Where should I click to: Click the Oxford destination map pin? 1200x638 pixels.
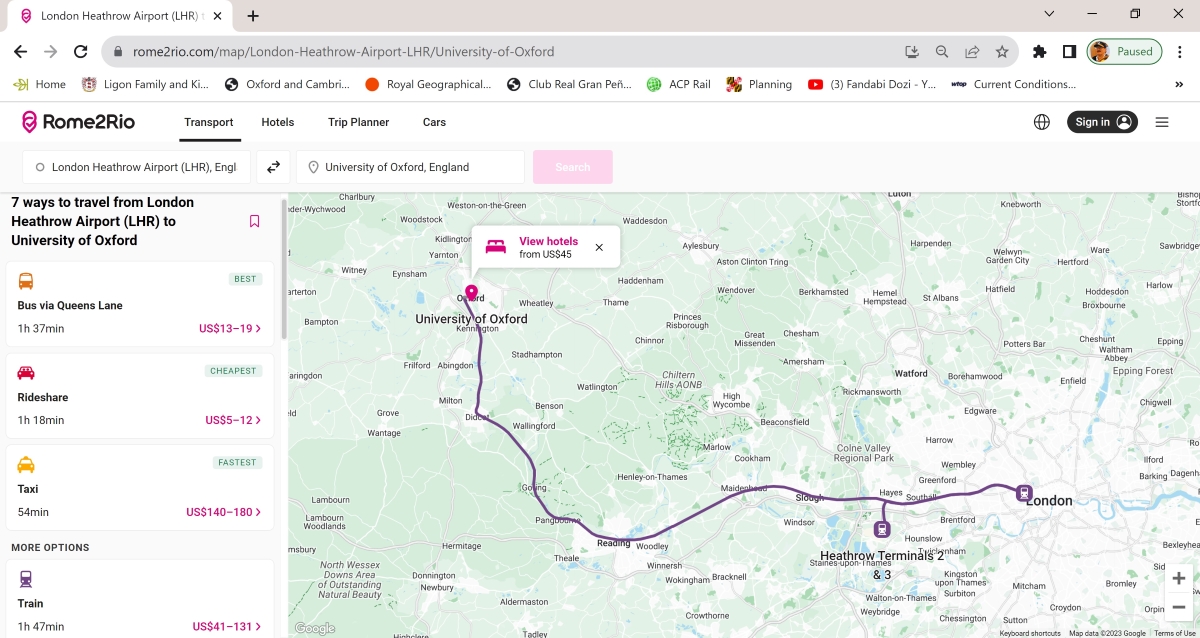[471, 293]
